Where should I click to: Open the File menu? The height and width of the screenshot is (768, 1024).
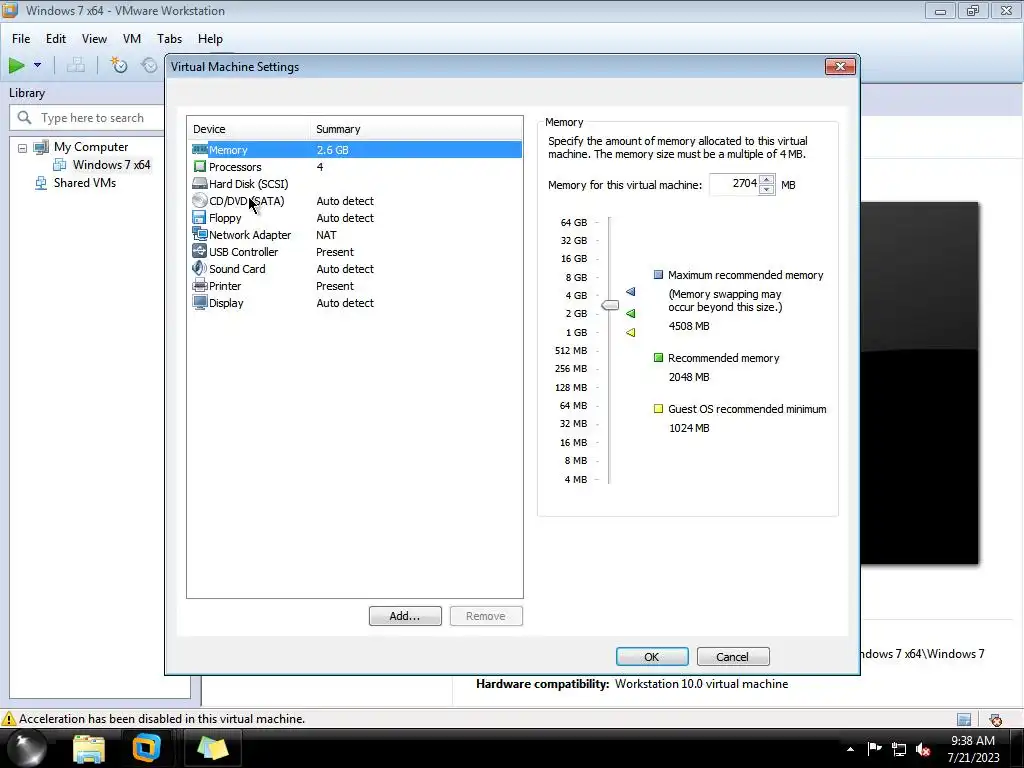21,39
